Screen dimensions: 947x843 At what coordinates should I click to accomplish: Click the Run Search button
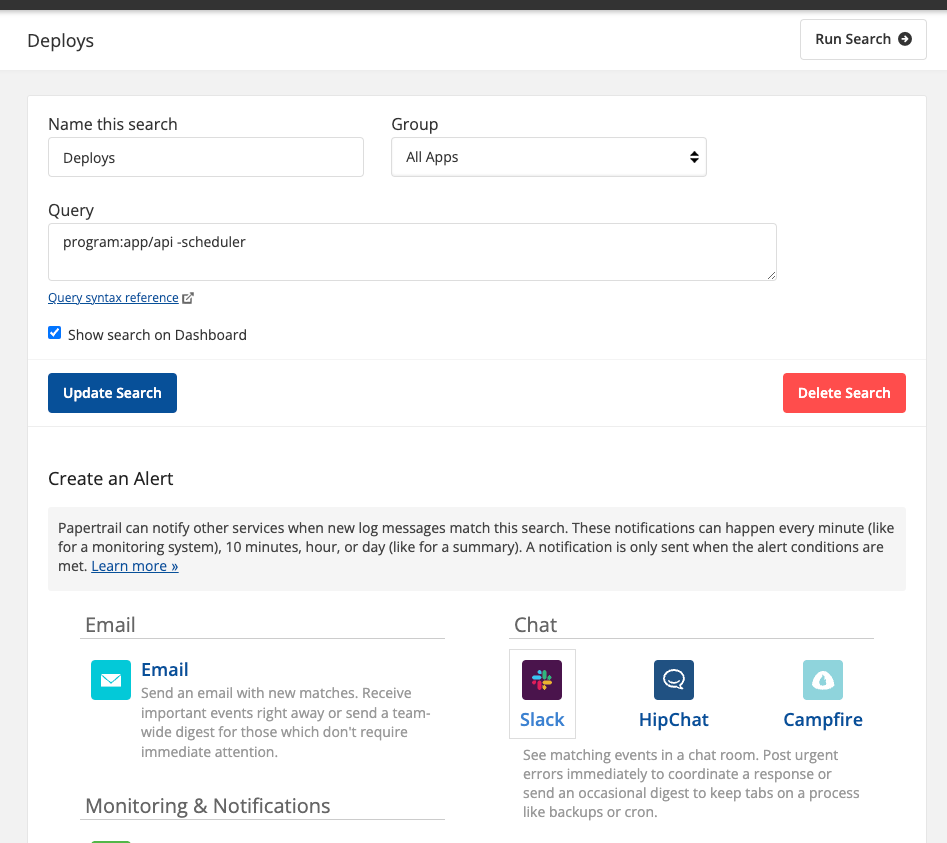coord(863,39)
